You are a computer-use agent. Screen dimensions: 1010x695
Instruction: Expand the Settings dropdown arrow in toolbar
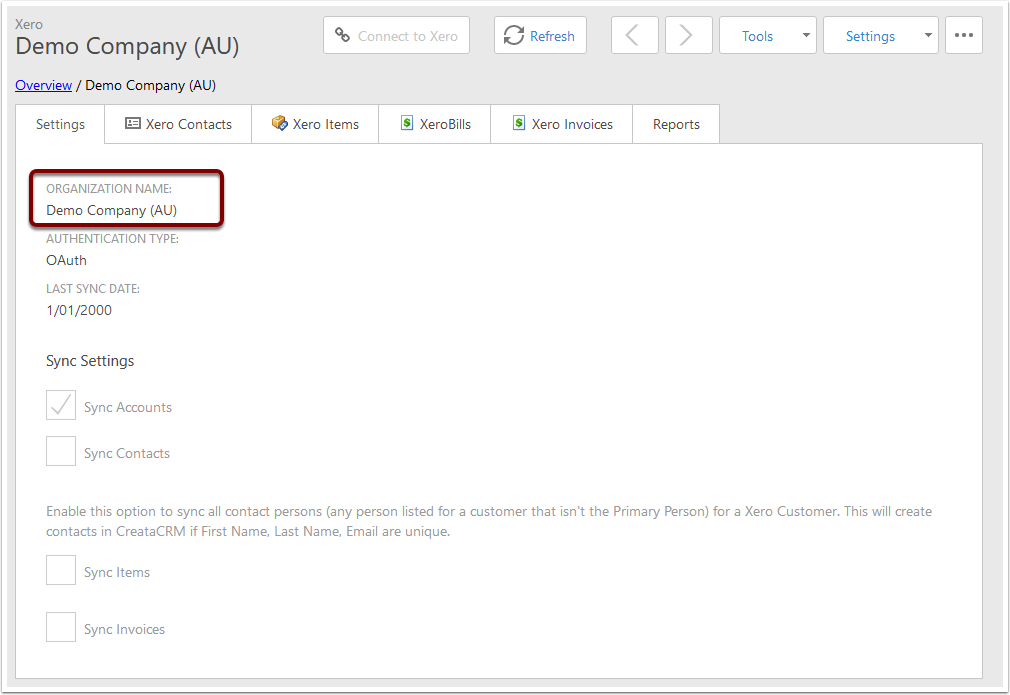click(928, 35)
